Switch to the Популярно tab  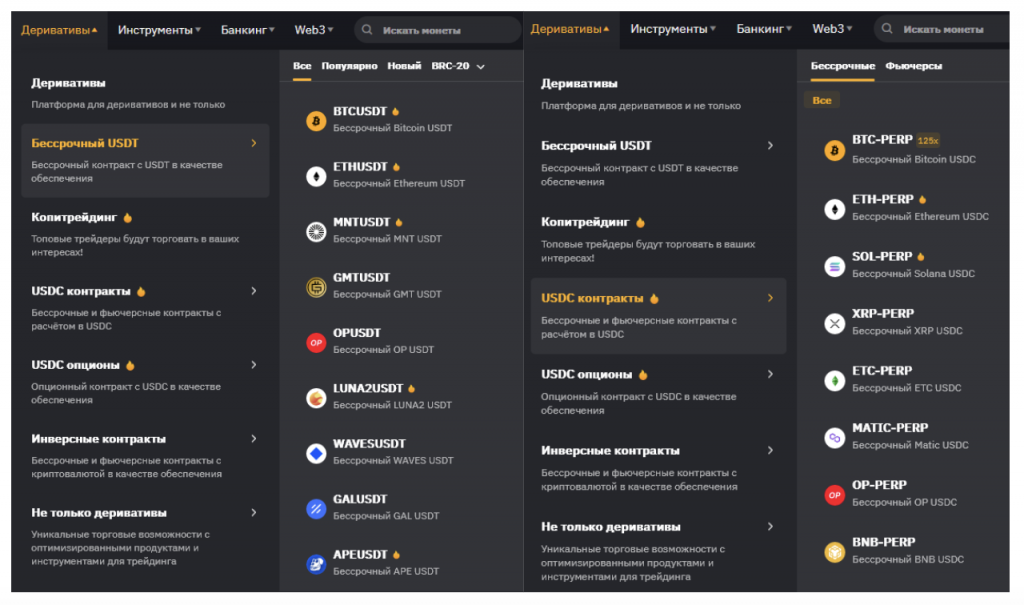(x=349, y=66)
